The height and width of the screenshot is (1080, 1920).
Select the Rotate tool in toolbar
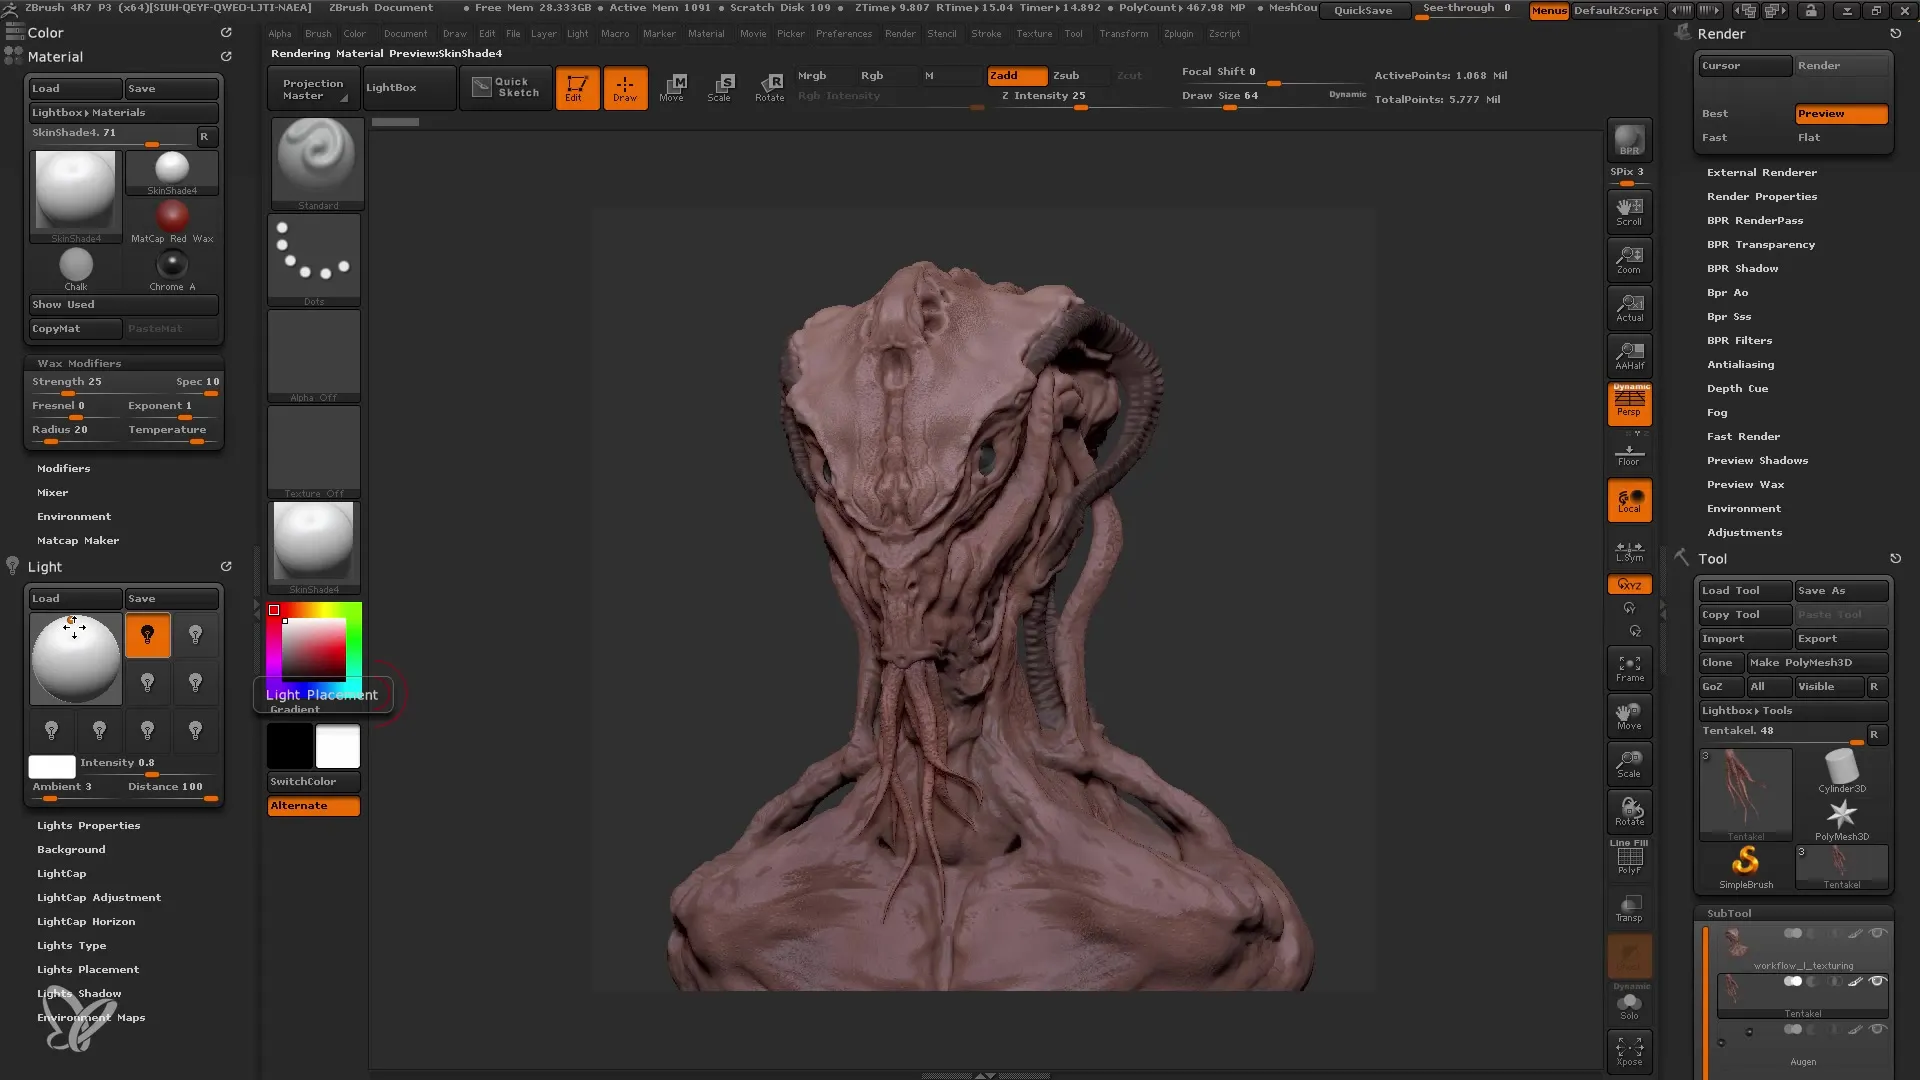[x=769, y=86]
